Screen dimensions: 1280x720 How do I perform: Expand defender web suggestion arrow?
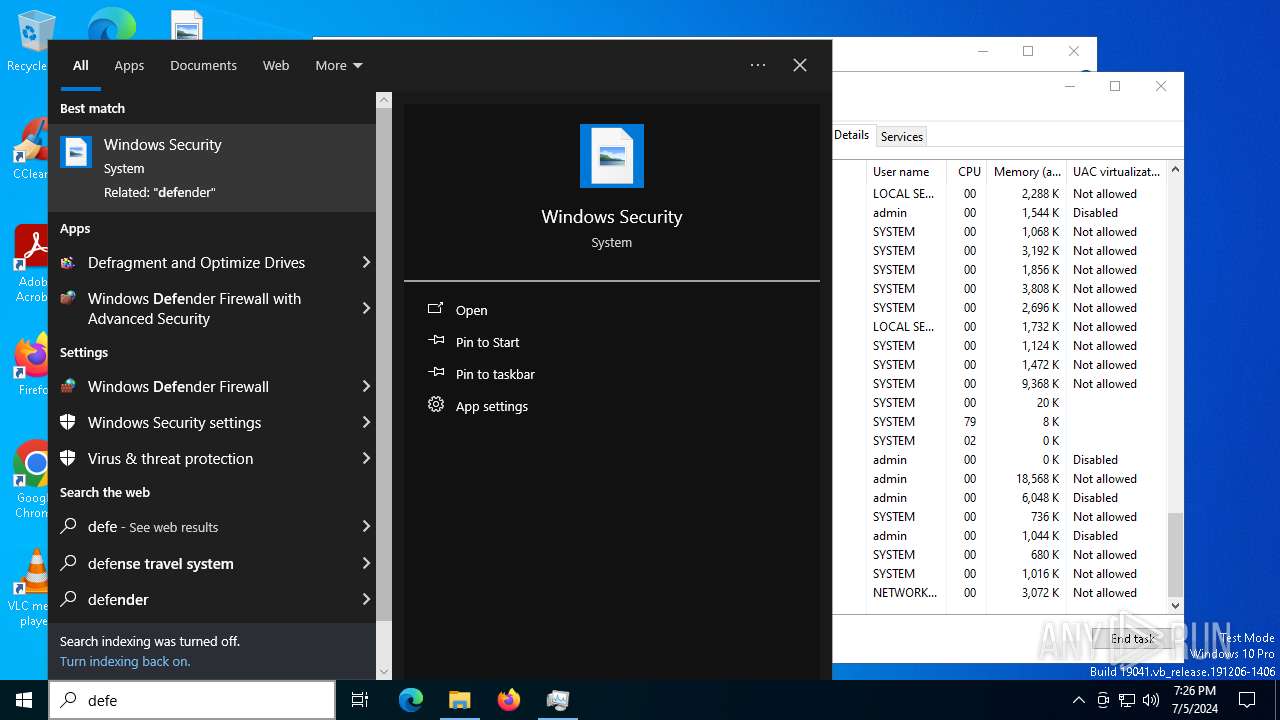tap(366, 599)
